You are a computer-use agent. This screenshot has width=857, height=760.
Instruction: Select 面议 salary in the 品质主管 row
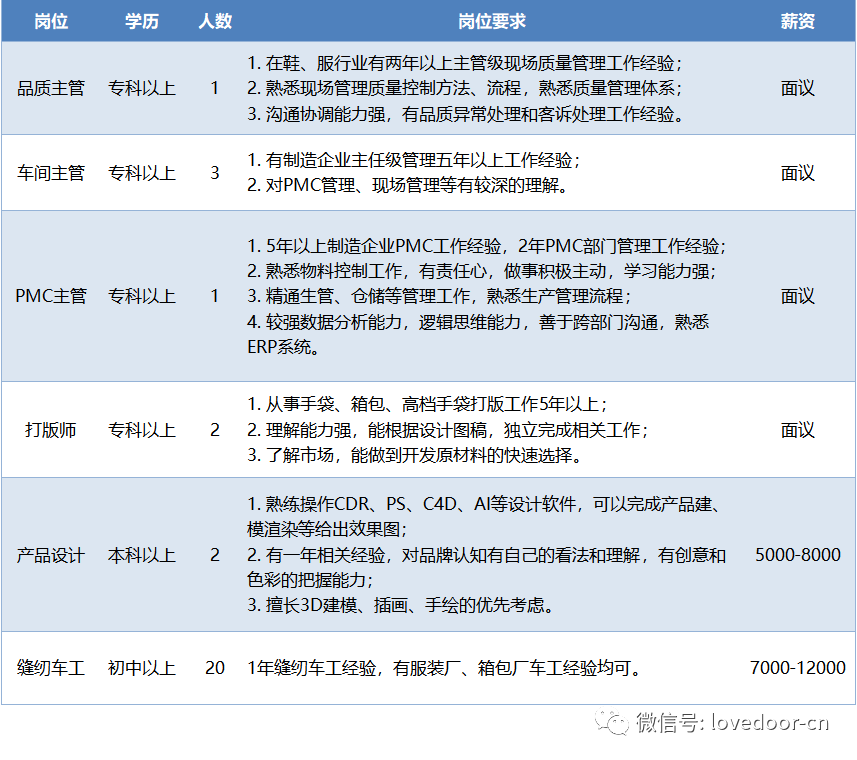(797, 88)
